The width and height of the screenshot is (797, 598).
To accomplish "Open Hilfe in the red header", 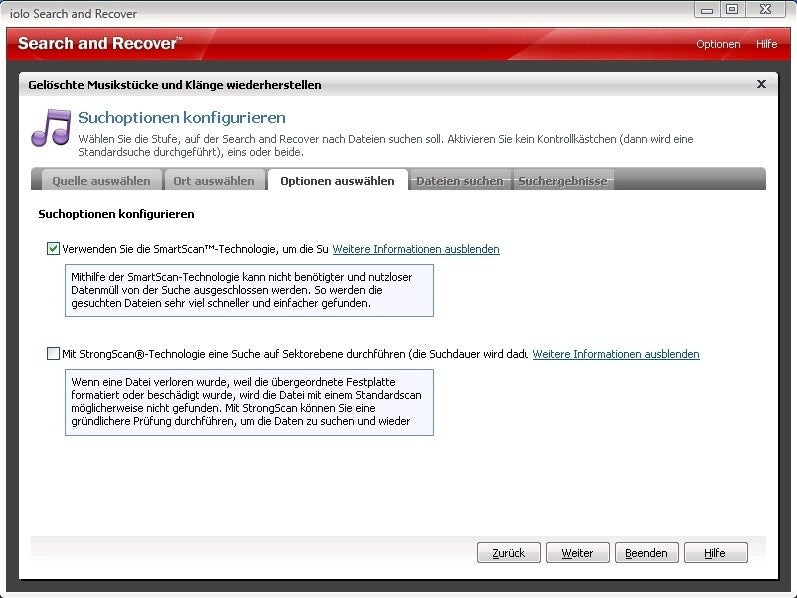I will pos(766,44).
